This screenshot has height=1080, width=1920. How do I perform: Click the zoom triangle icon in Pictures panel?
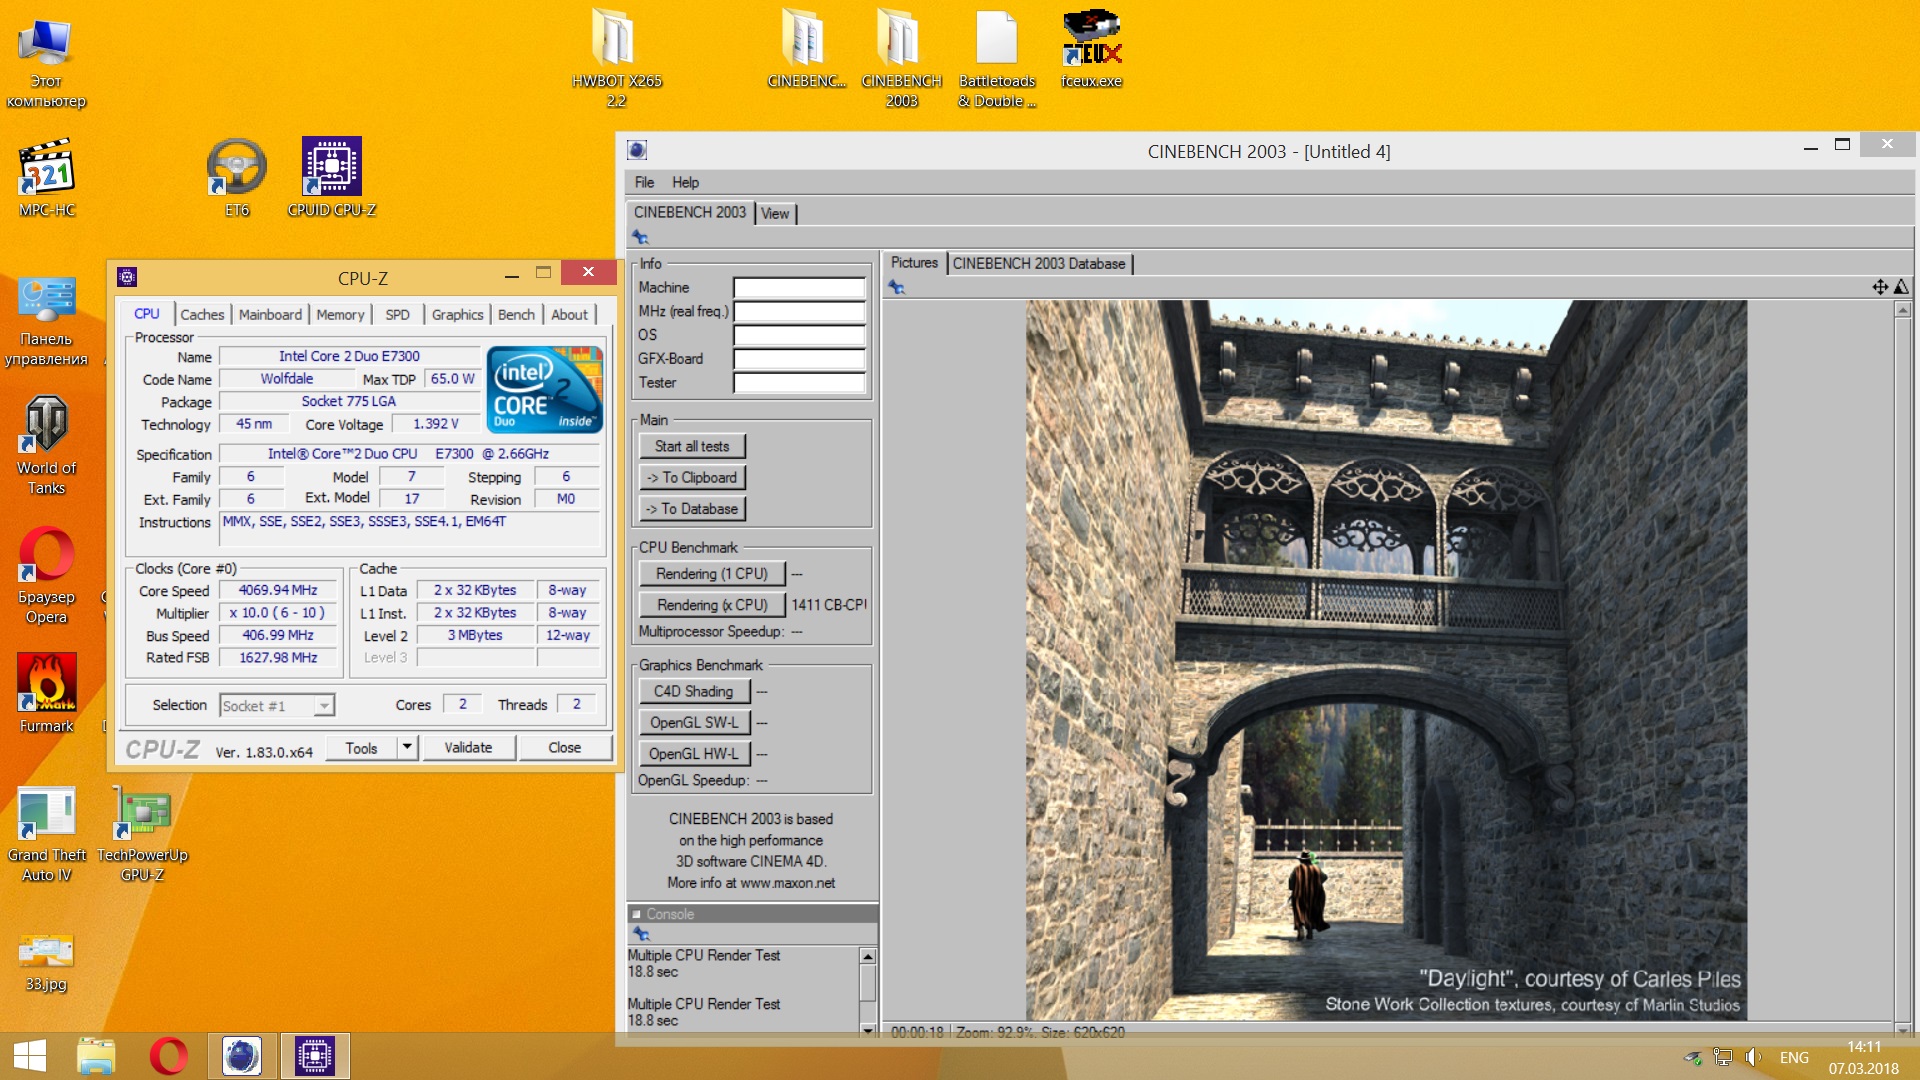(x=1901, y=287)
